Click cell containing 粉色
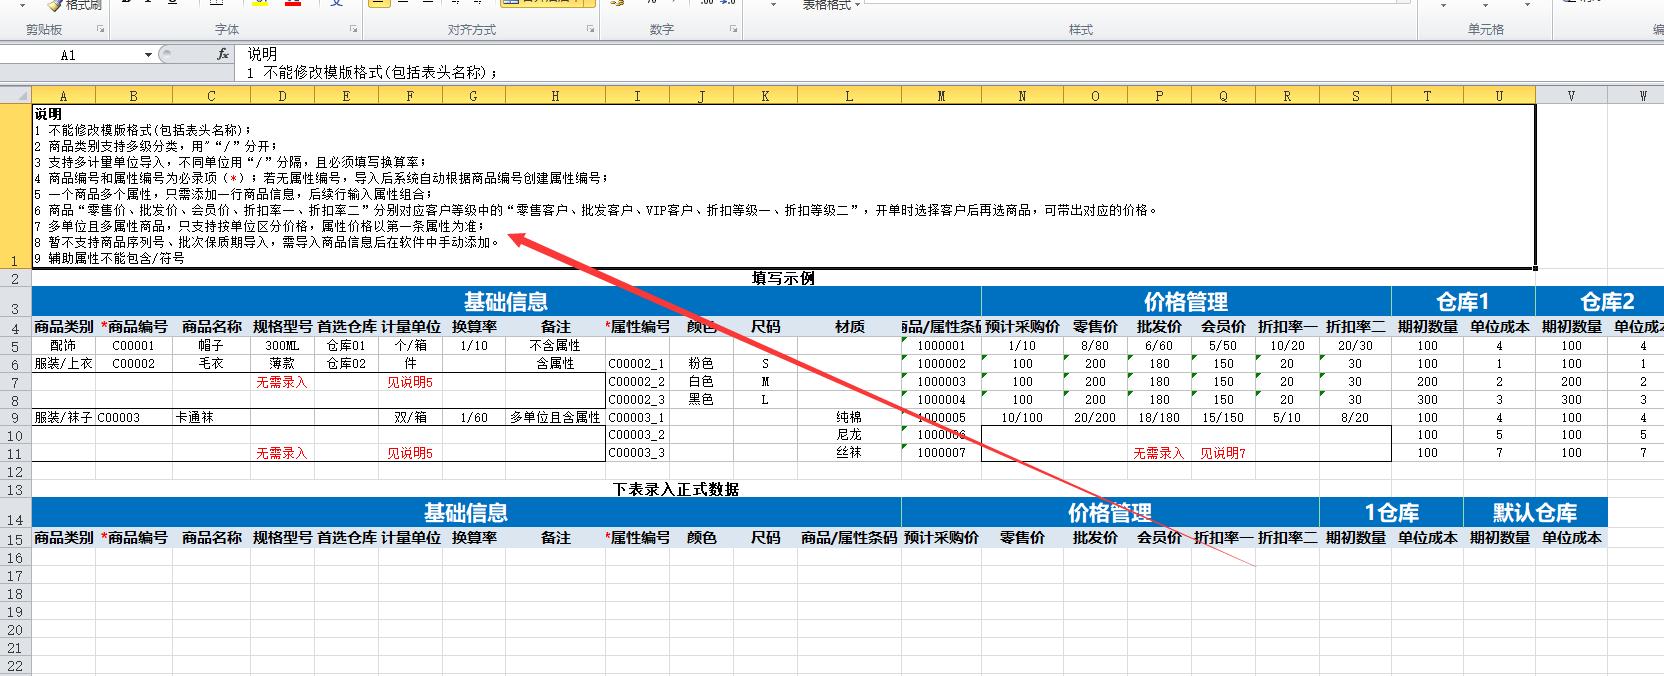Screen dimensions: 1664x676 click(701, 364)
